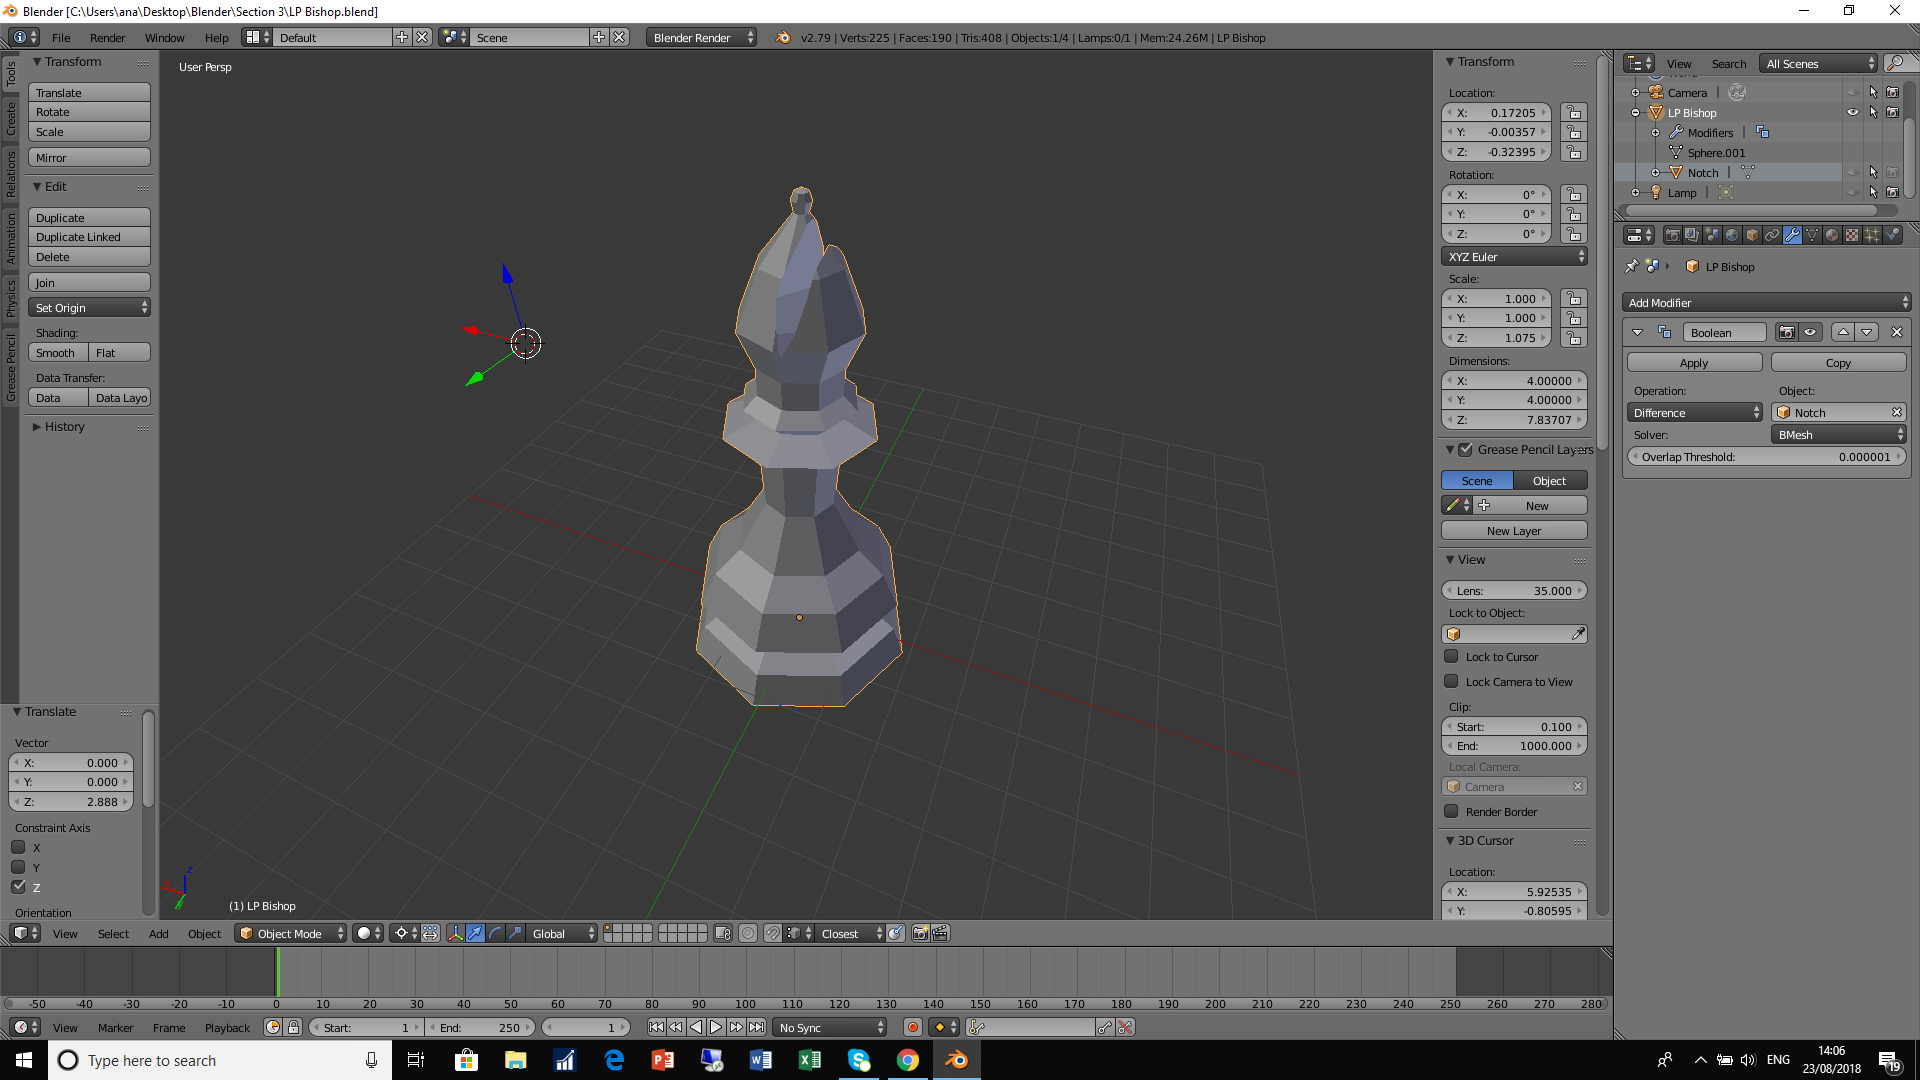This screenshot has width=1920, height=1080.
Task: Click the Scale manipulator icon
Action: coord(516,933)
